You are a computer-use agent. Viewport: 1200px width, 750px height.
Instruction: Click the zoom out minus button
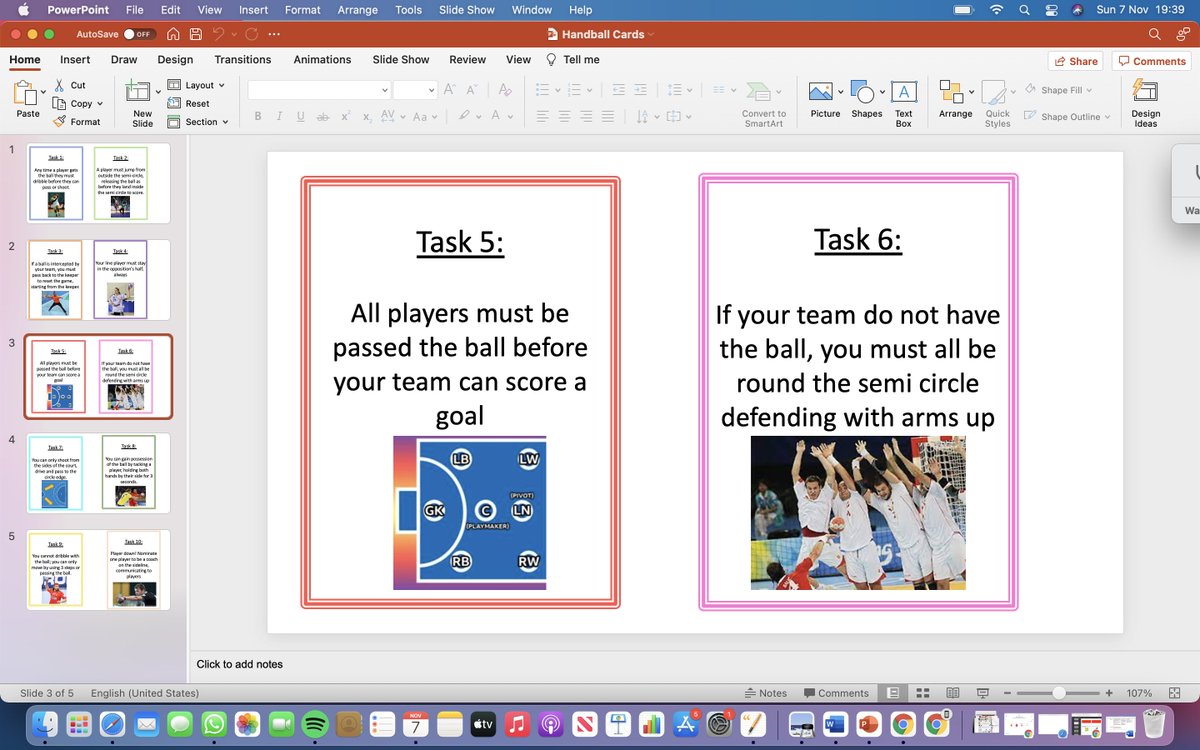pyautogui.click(x=1007, y=693)
